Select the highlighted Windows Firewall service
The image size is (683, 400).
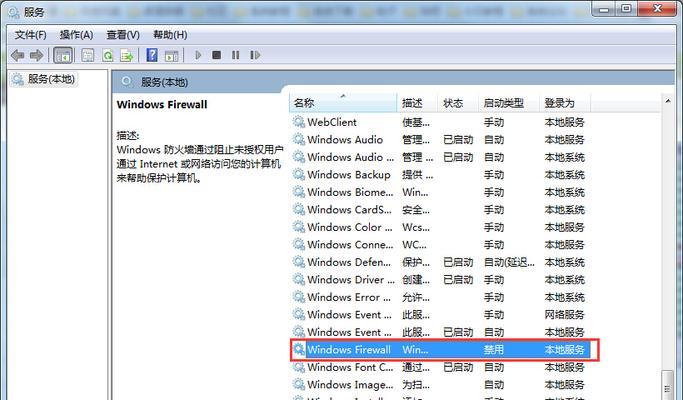pyautogui.click(x=440, y=349)
